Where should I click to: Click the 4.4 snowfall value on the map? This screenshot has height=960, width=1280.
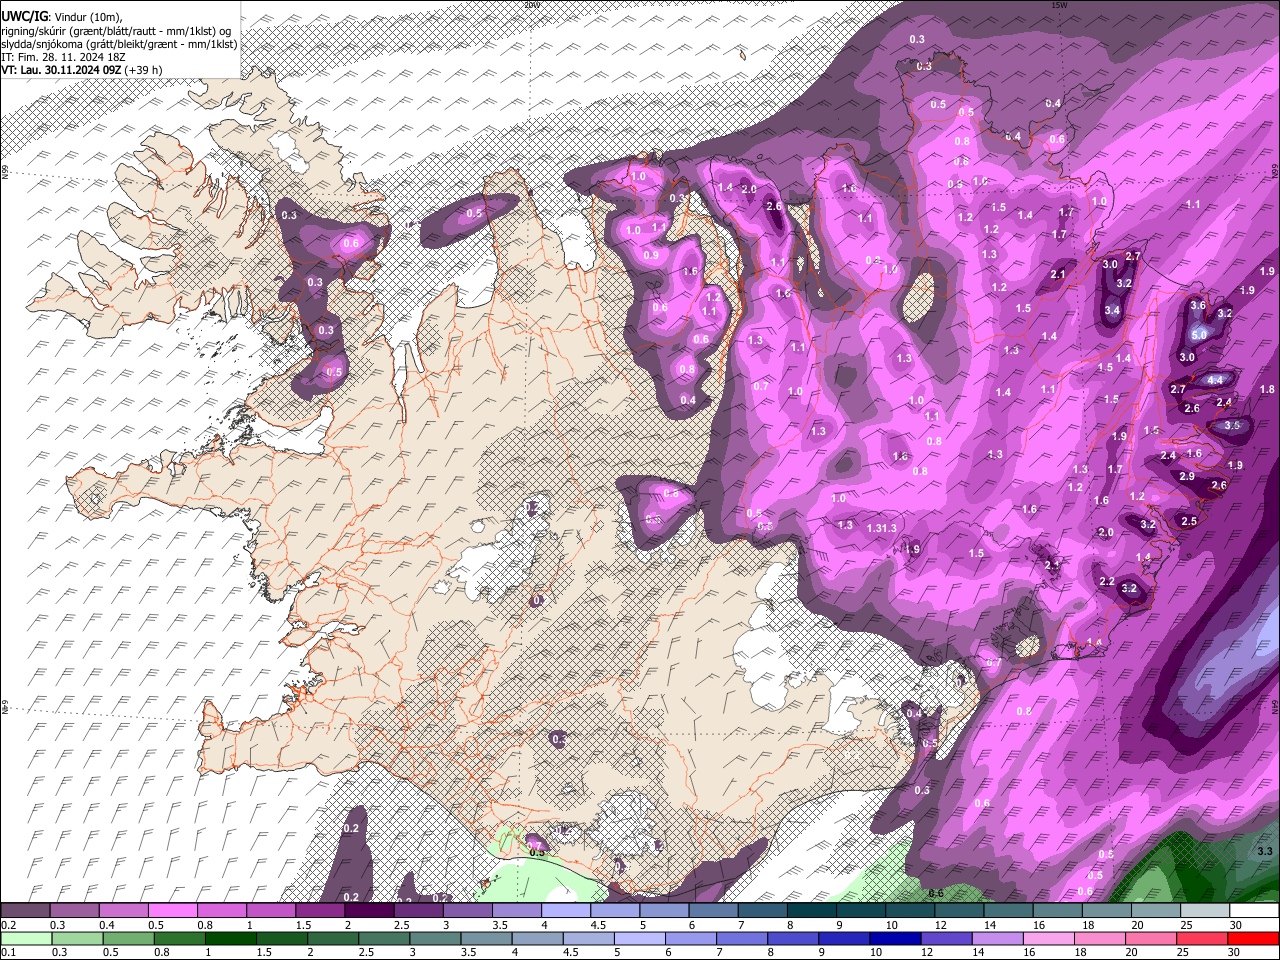[x=1215, y=380]
